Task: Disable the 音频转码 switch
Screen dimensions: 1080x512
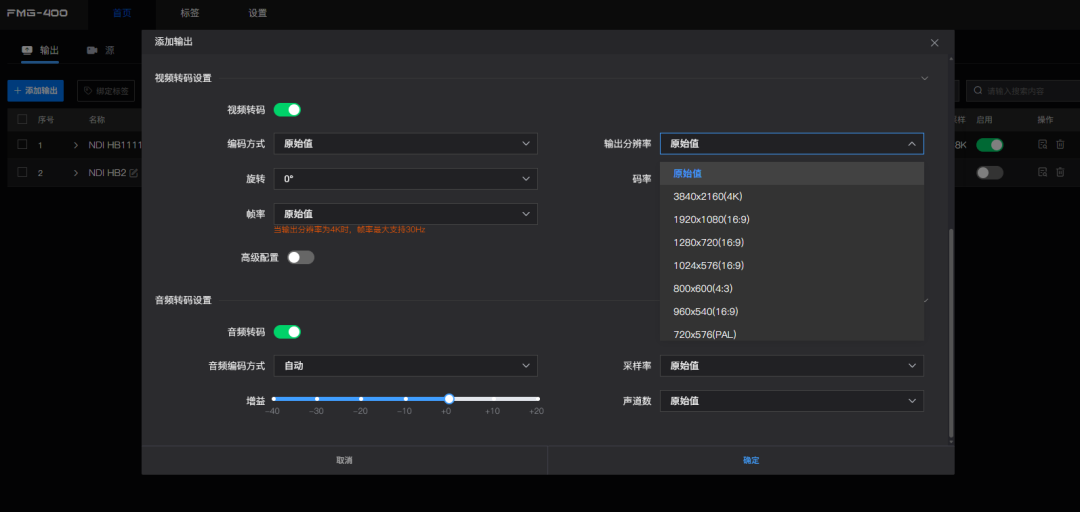Action: point(287,332)
